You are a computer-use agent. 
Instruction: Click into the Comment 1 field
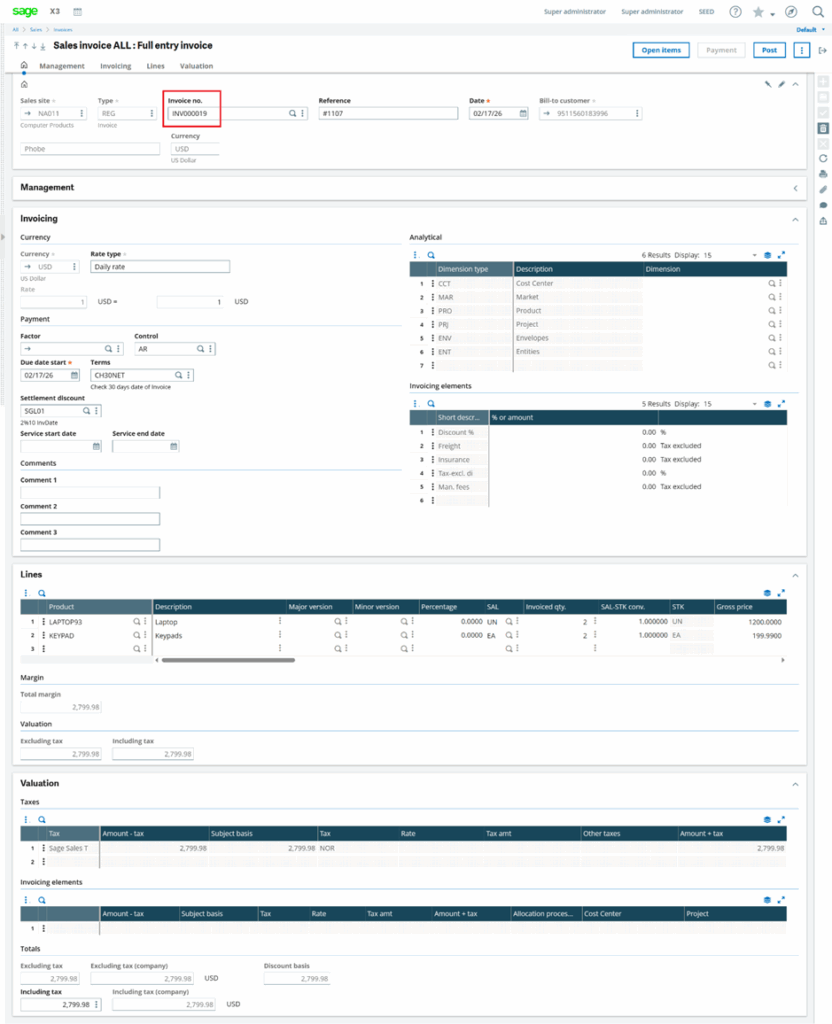[x=90, y=493]
